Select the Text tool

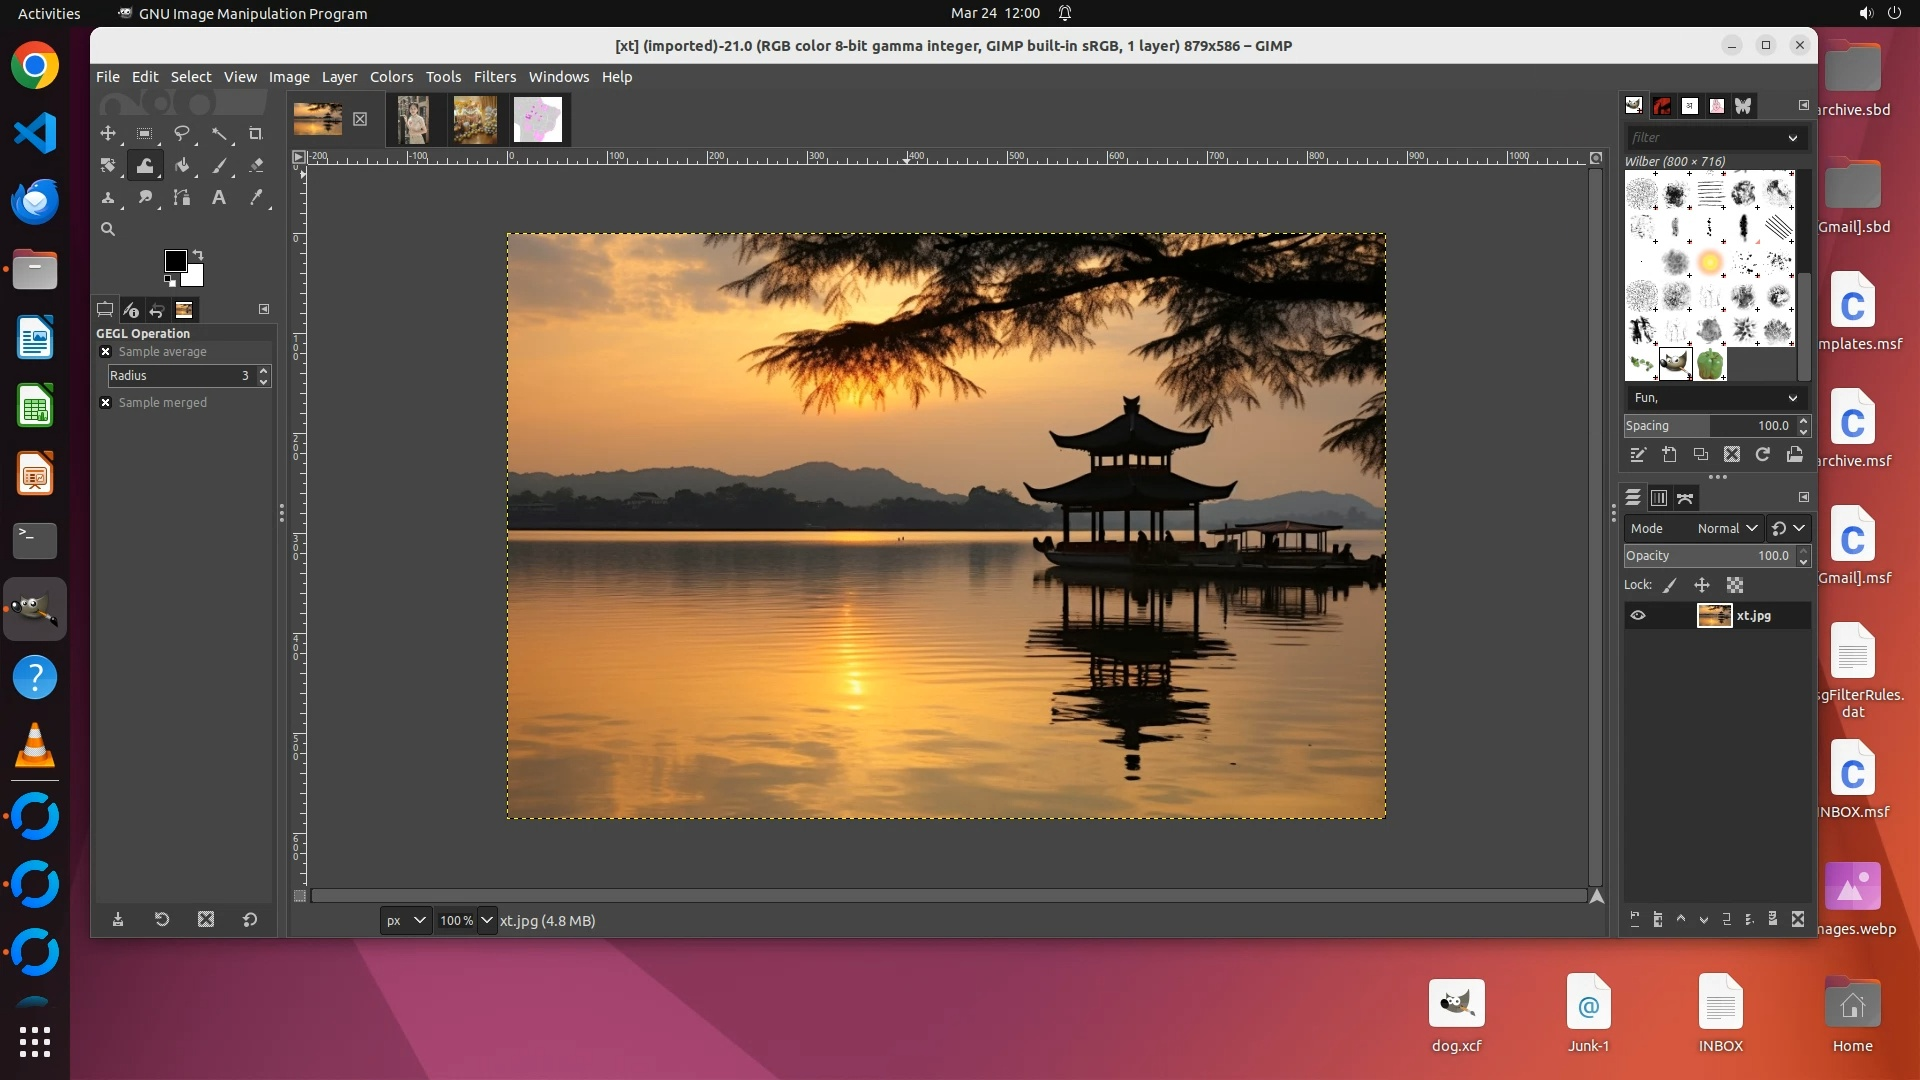pos(218,198)
